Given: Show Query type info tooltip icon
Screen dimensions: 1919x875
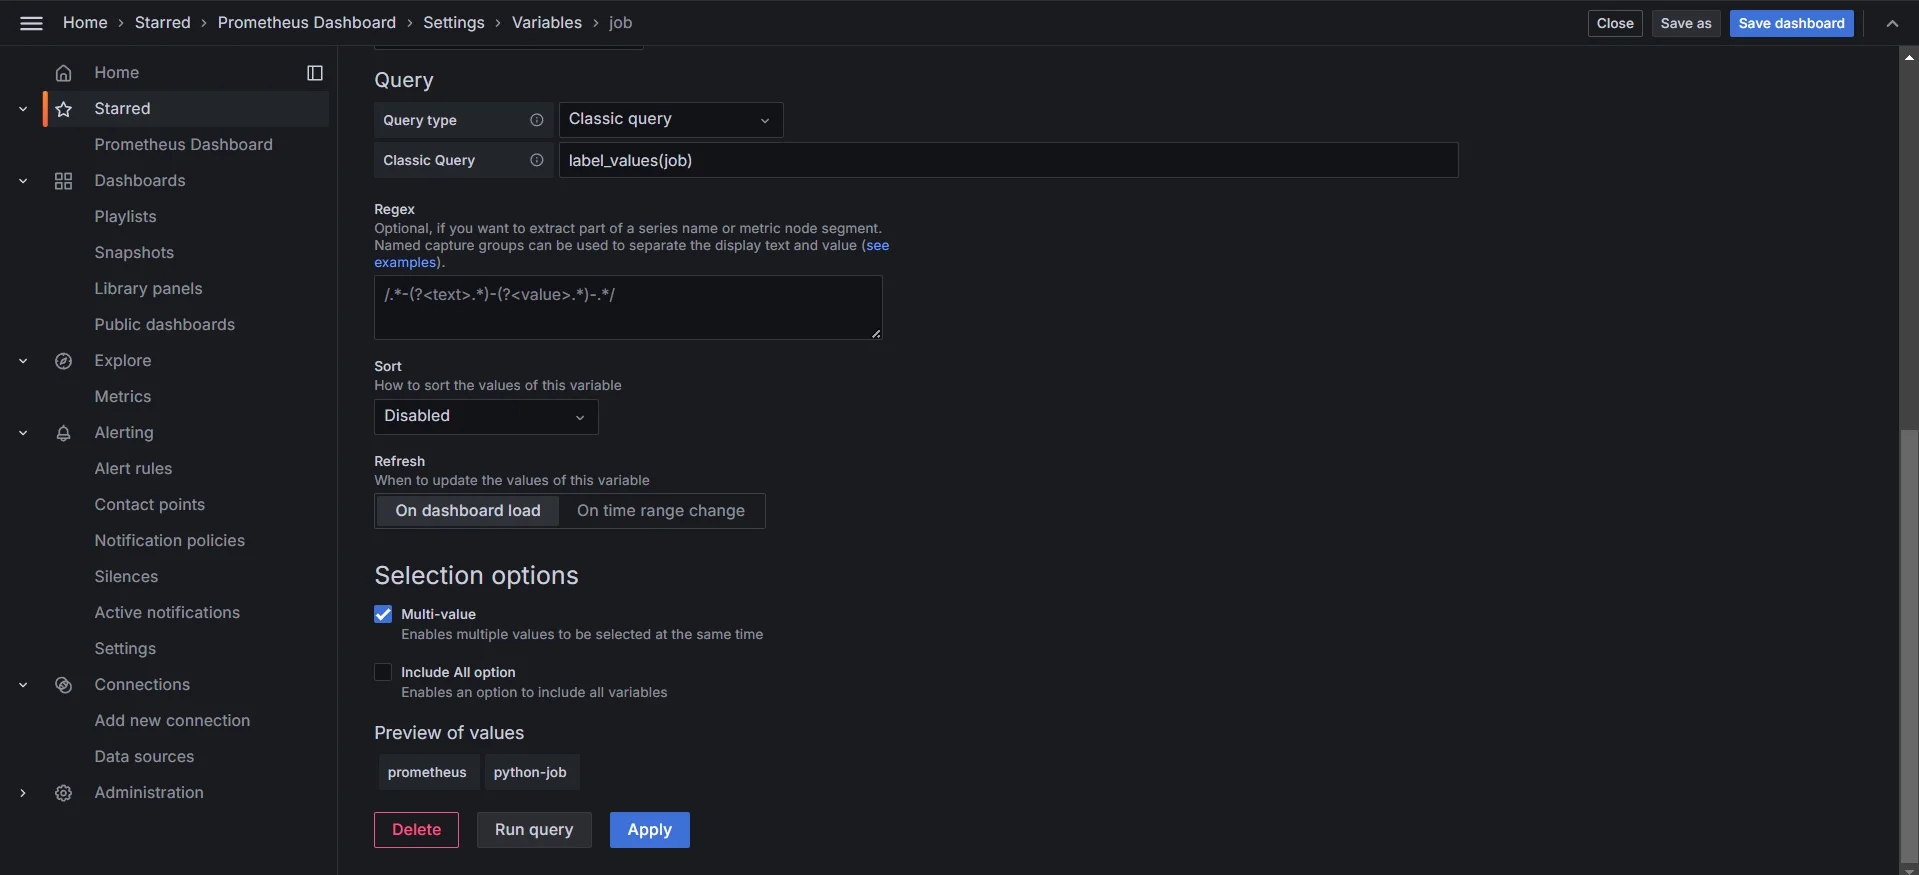Looking at the screenshot, I should 537,120.
